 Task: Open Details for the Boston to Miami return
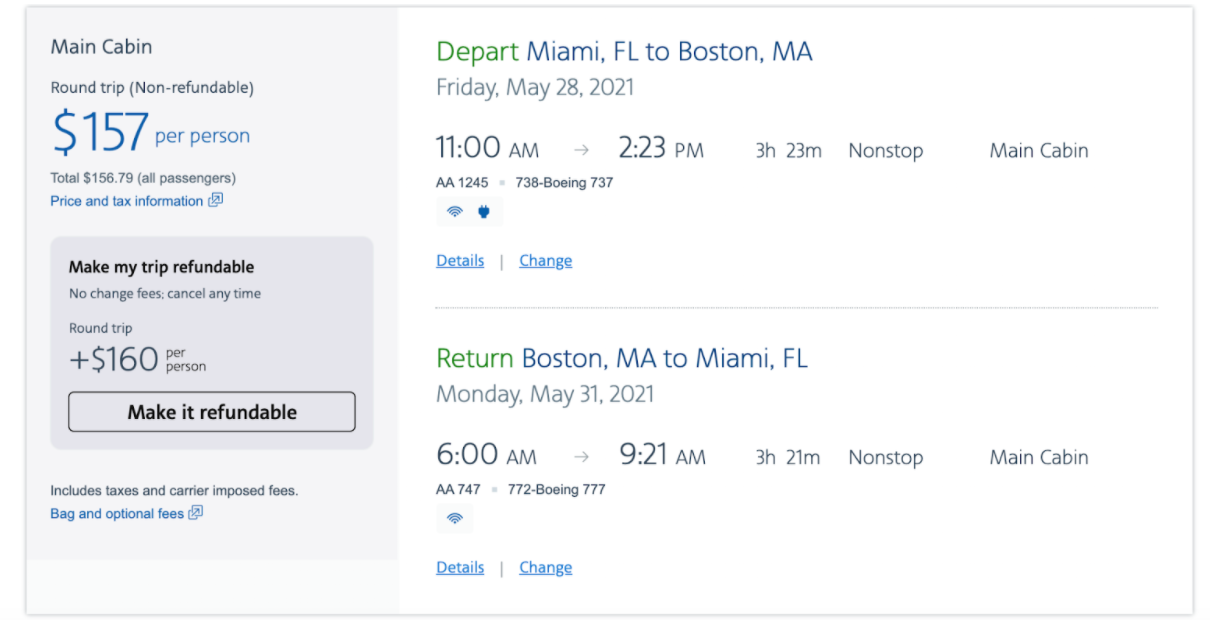pyautogui.click(x=460, y=567)
